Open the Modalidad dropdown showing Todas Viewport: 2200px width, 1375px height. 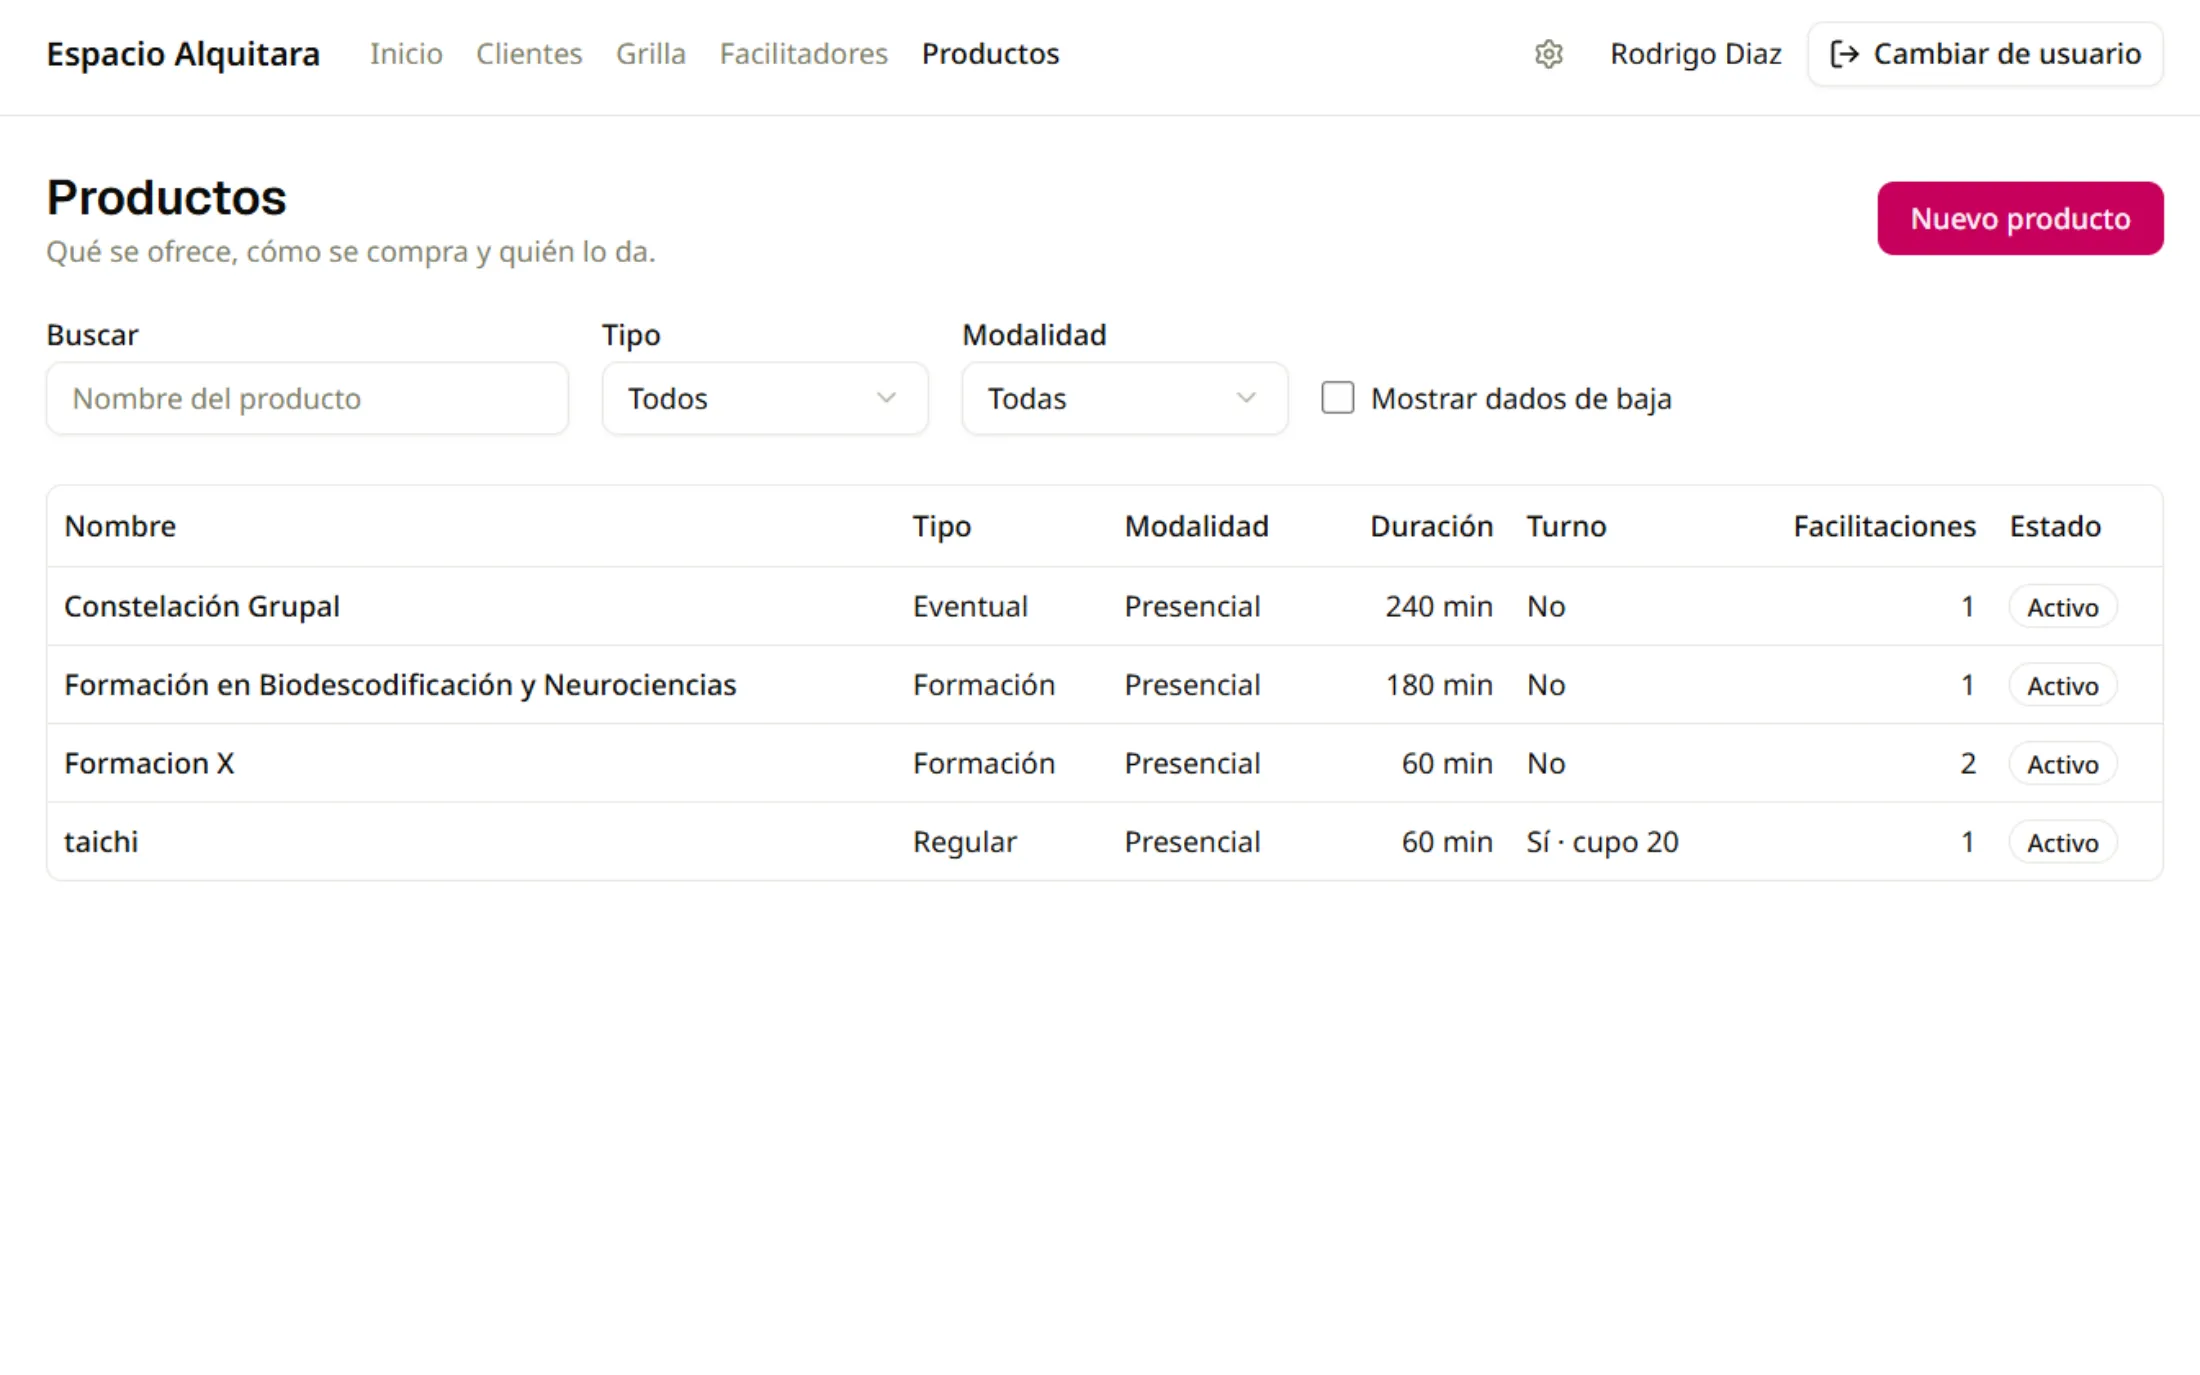point(1124,398)
